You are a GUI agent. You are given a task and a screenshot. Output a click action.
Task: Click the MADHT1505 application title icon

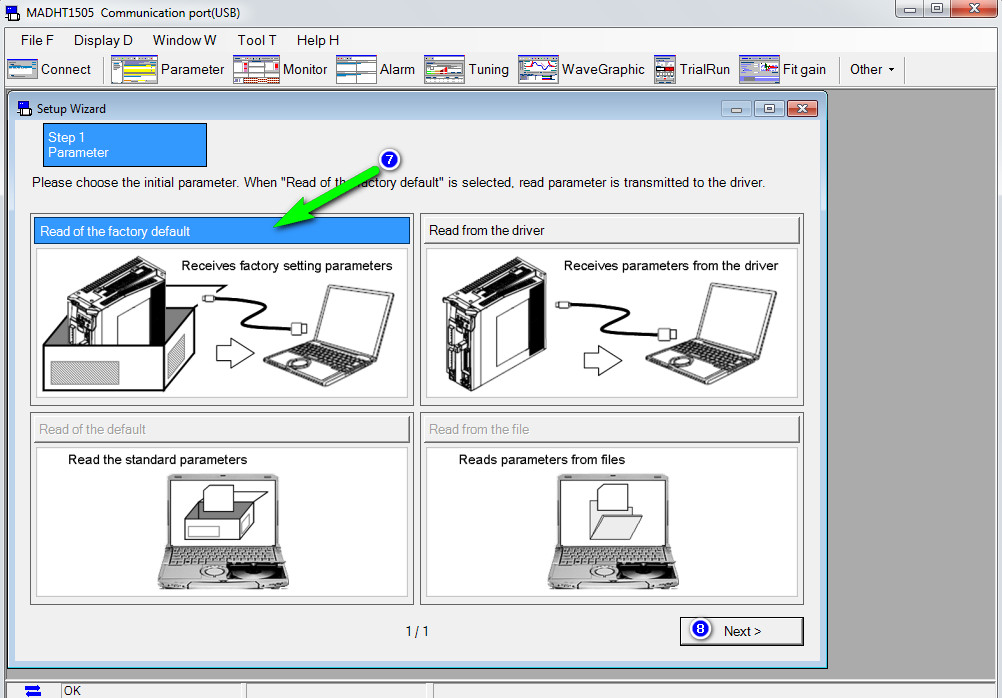click(x=13, y=13)
